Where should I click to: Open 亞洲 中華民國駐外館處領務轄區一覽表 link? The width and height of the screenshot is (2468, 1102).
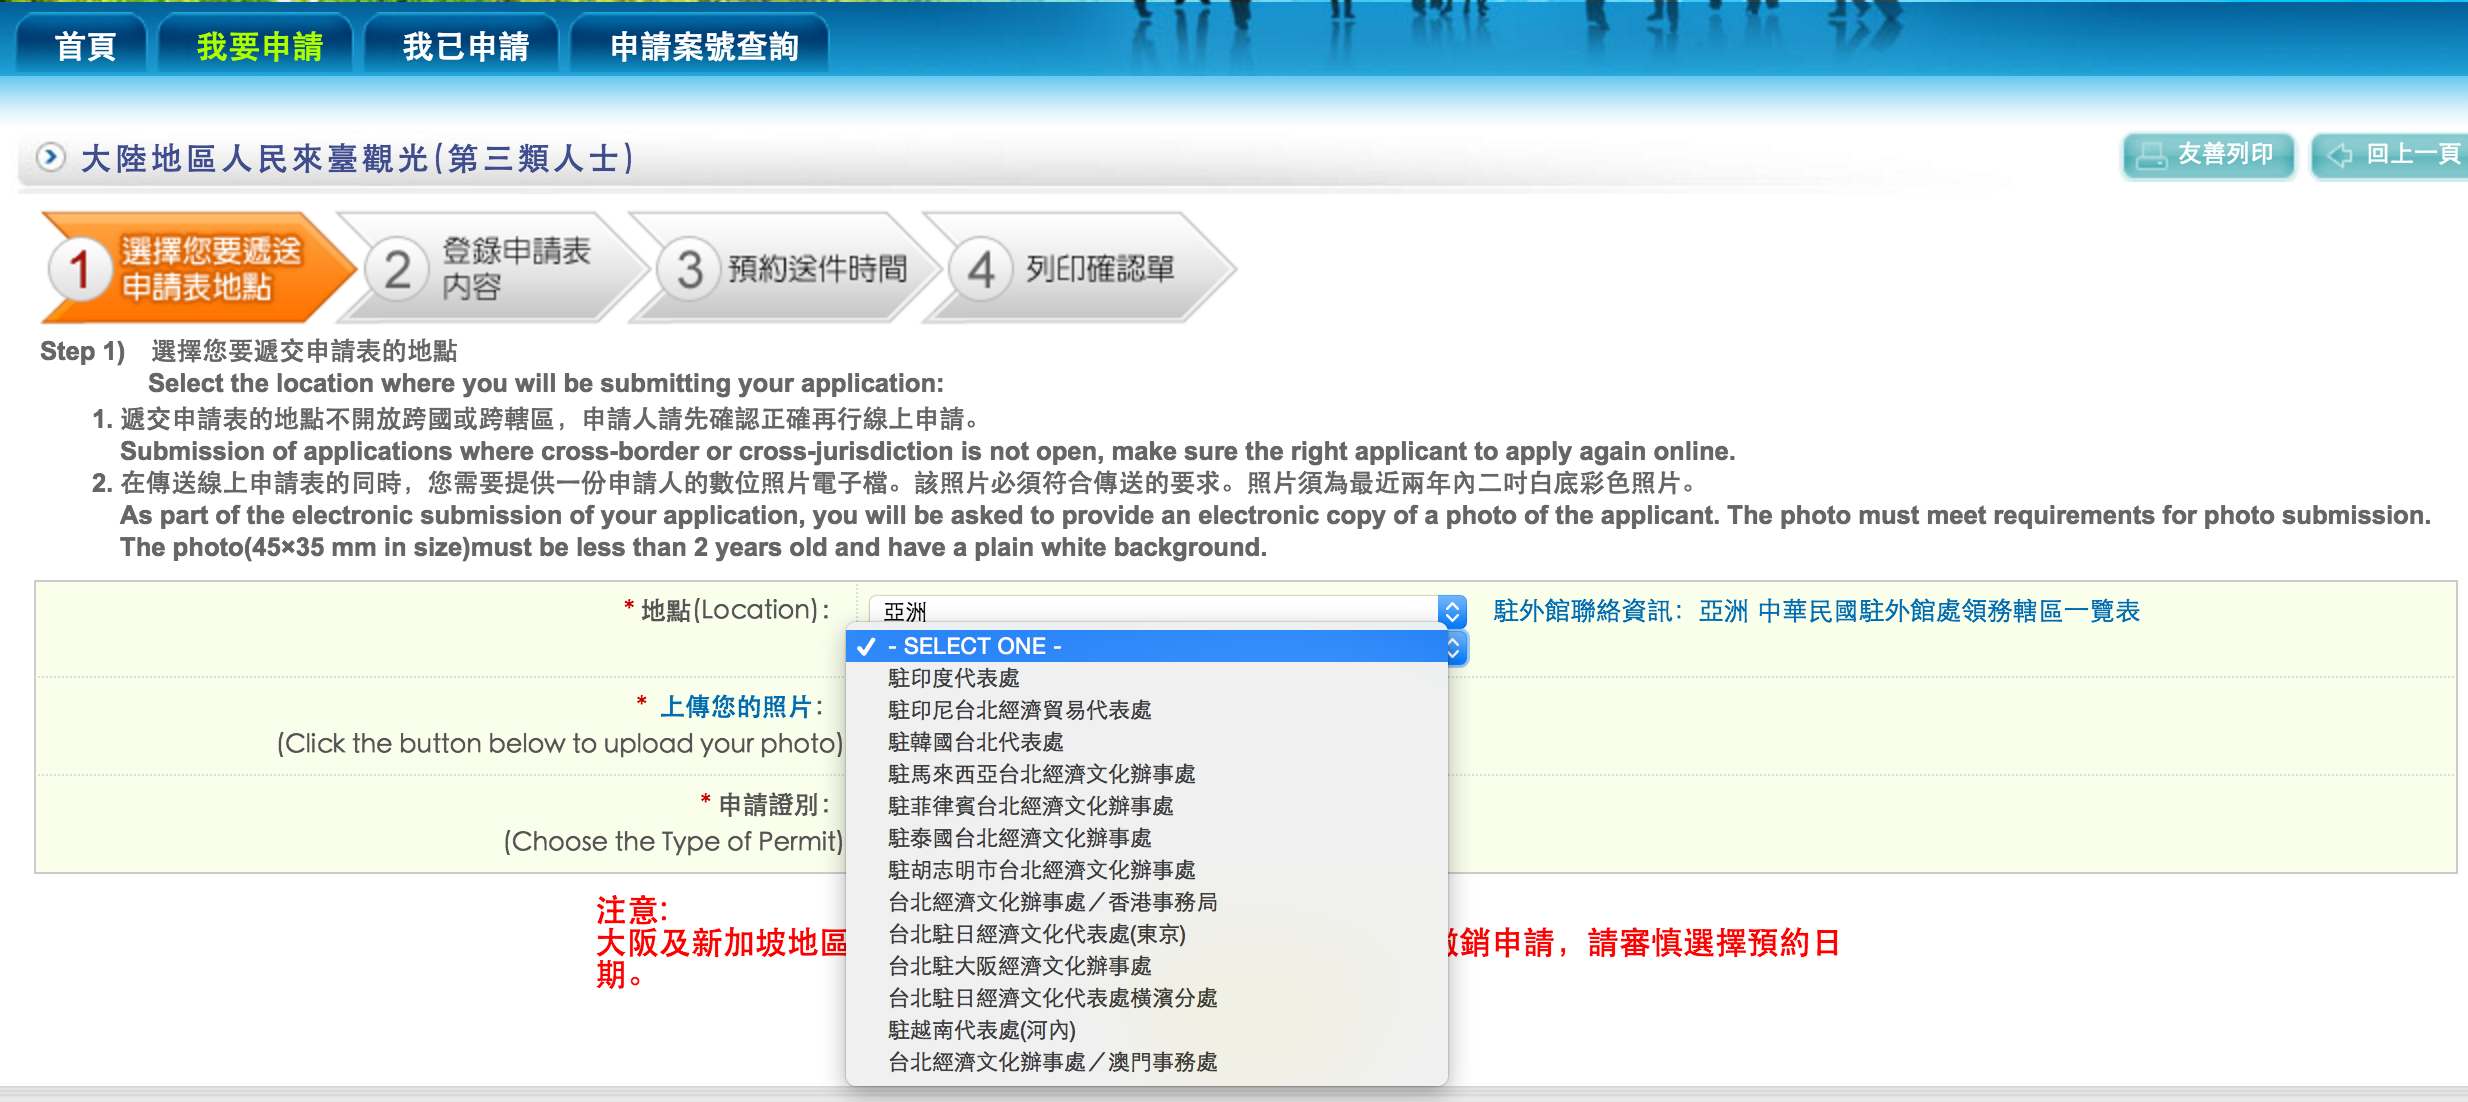[x=1918, y=611]
